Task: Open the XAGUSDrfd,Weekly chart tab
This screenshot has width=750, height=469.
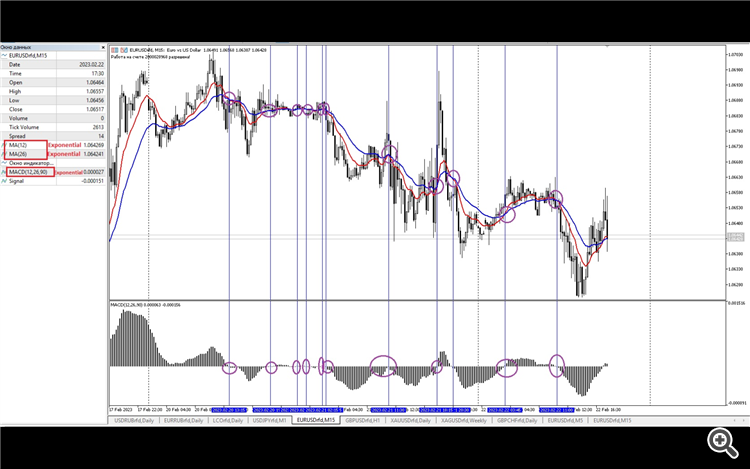Action: click(x=463, y=420)
